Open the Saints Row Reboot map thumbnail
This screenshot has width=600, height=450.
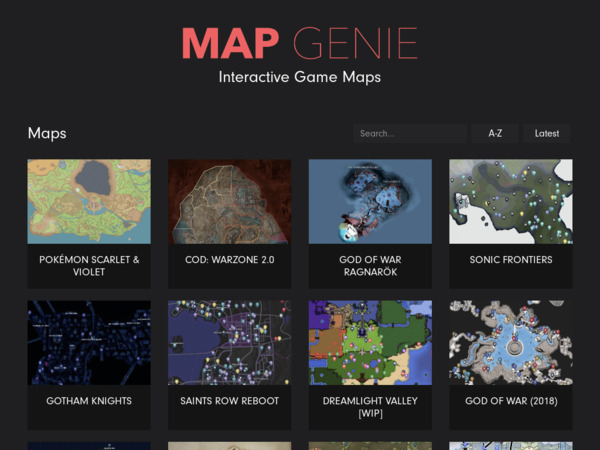pos(230,343)
